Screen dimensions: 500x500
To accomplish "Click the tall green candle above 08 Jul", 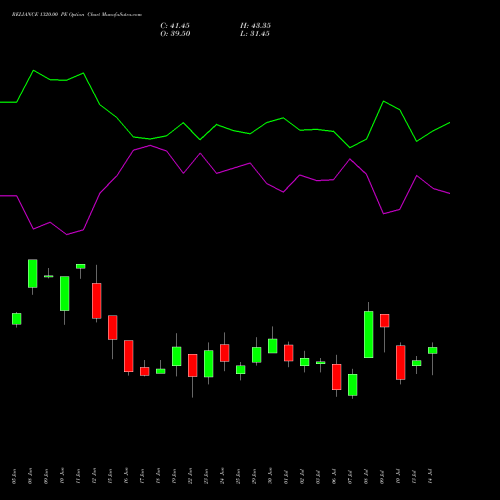I will point(368,334).
